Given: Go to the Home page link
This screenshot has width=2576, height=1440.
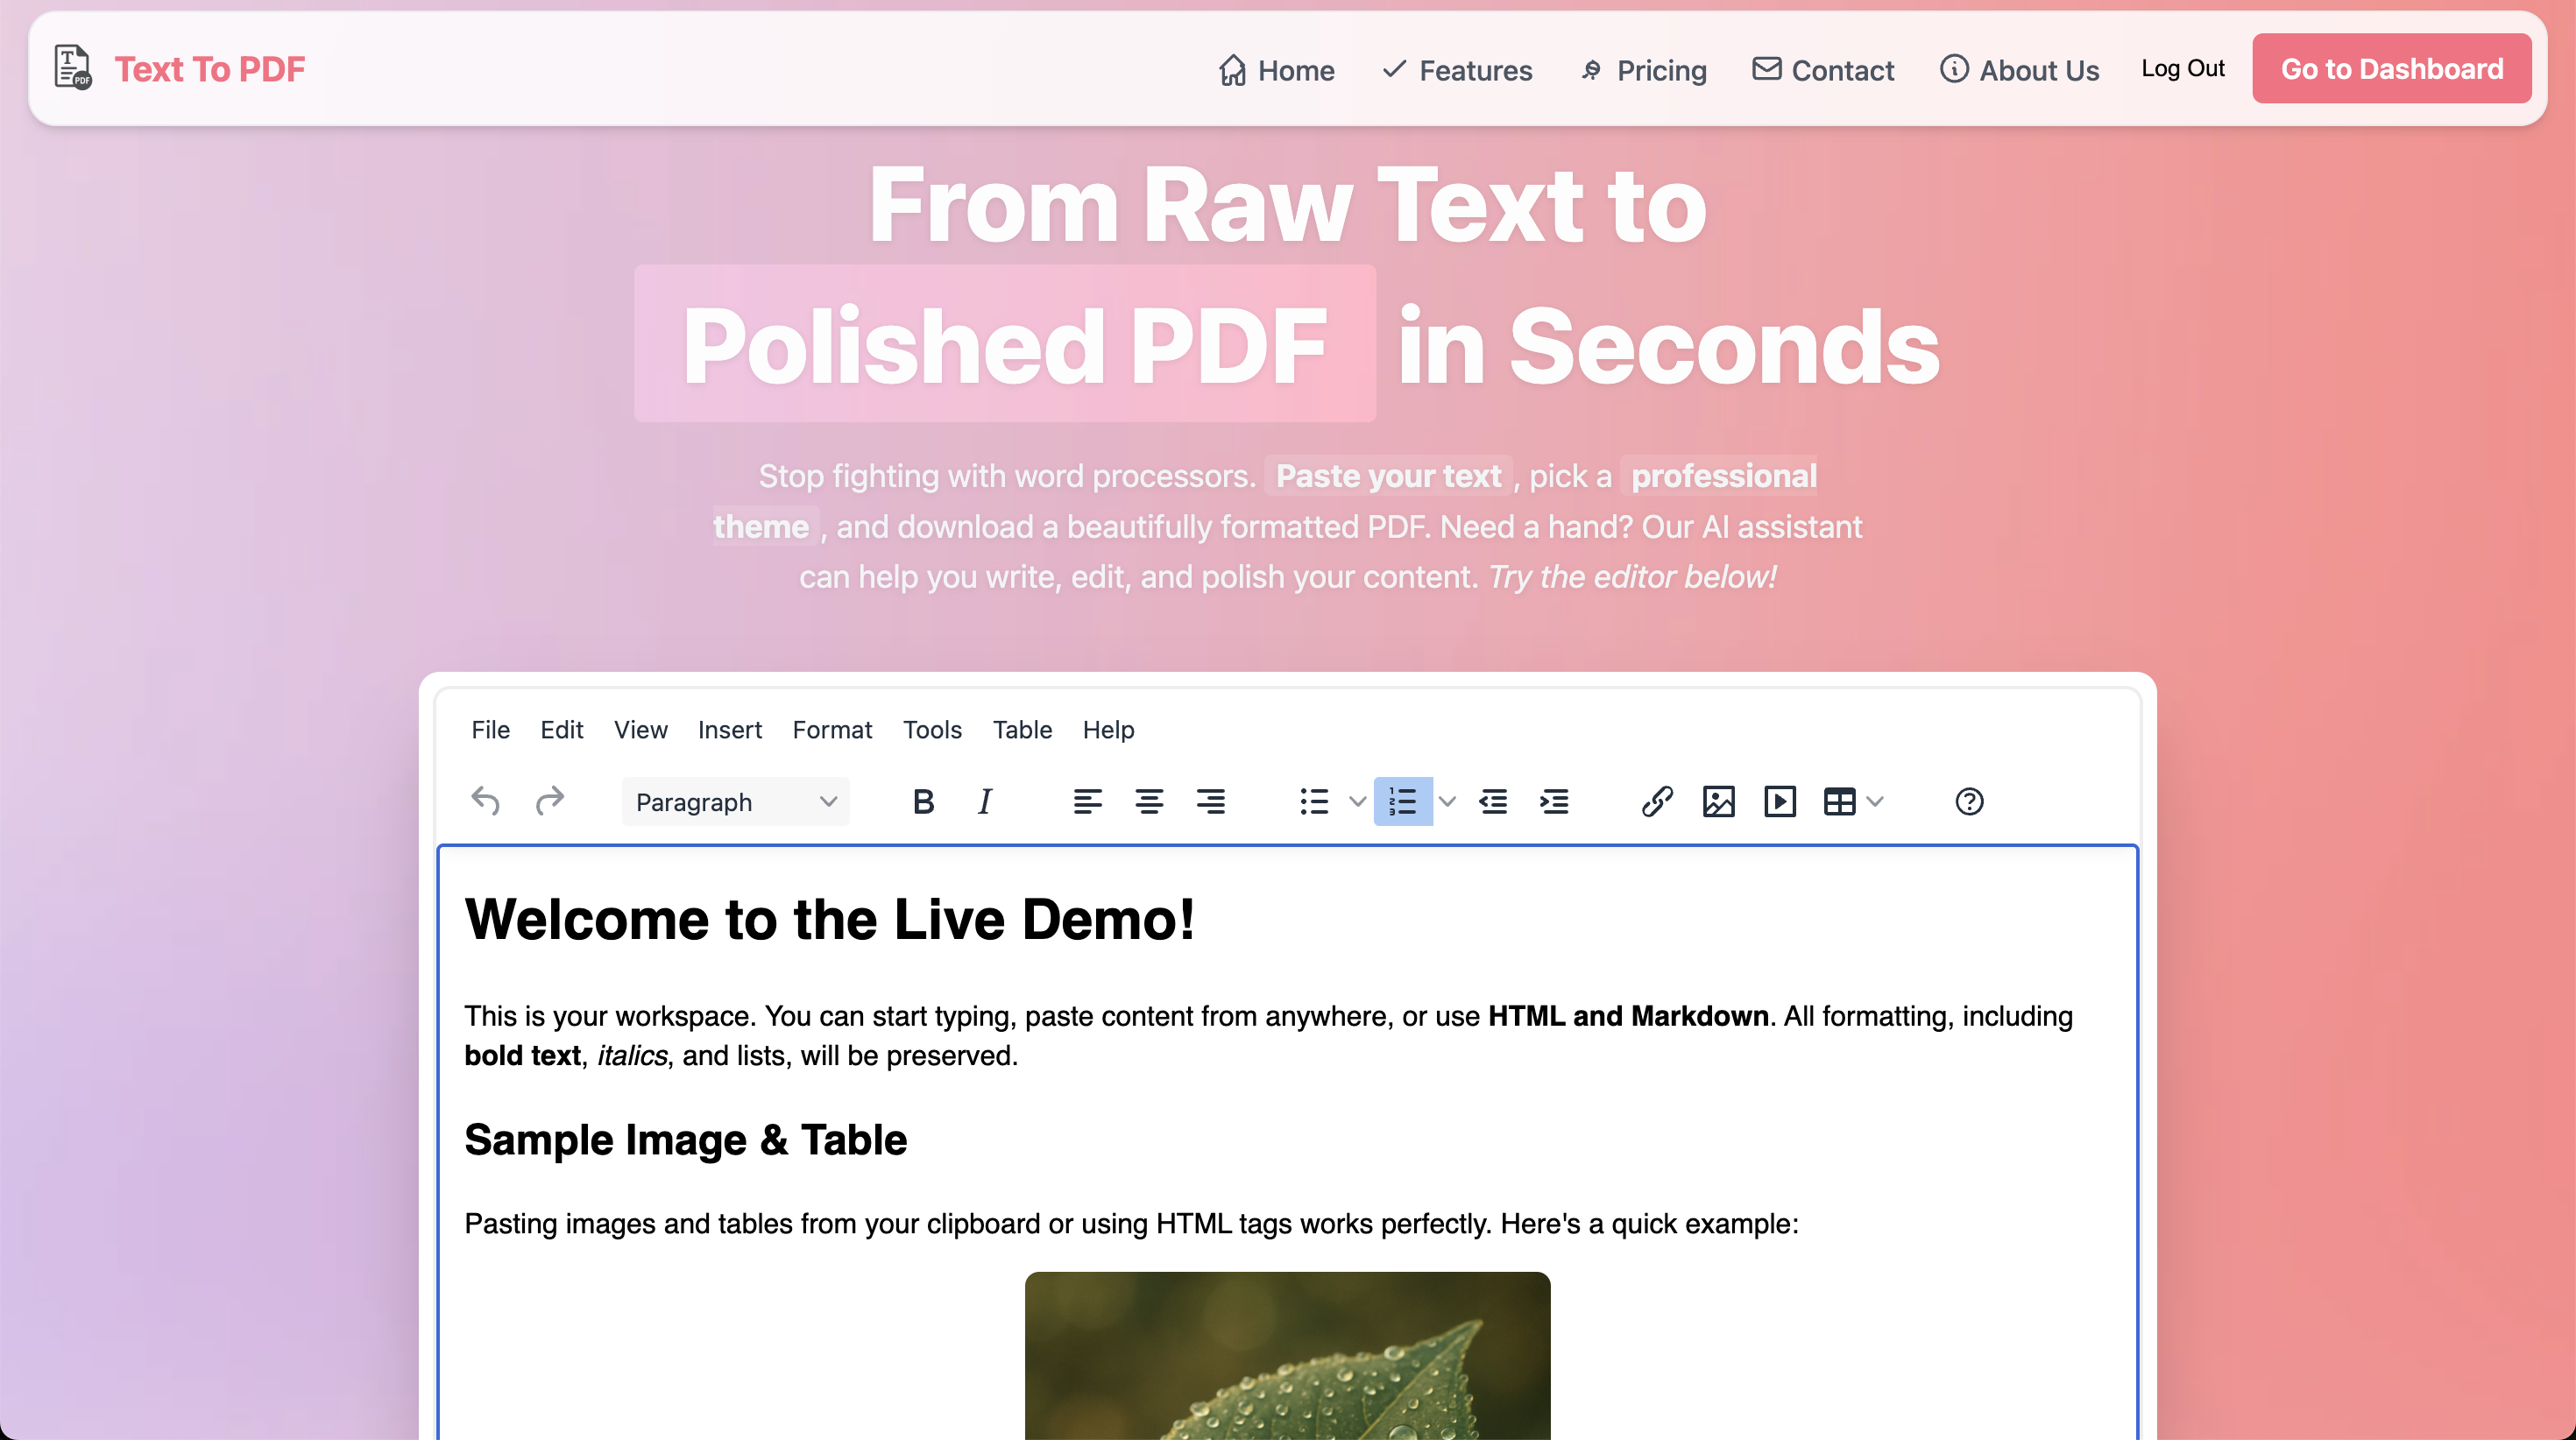Looking at the screenshot, I should [x=1276, y=70].
